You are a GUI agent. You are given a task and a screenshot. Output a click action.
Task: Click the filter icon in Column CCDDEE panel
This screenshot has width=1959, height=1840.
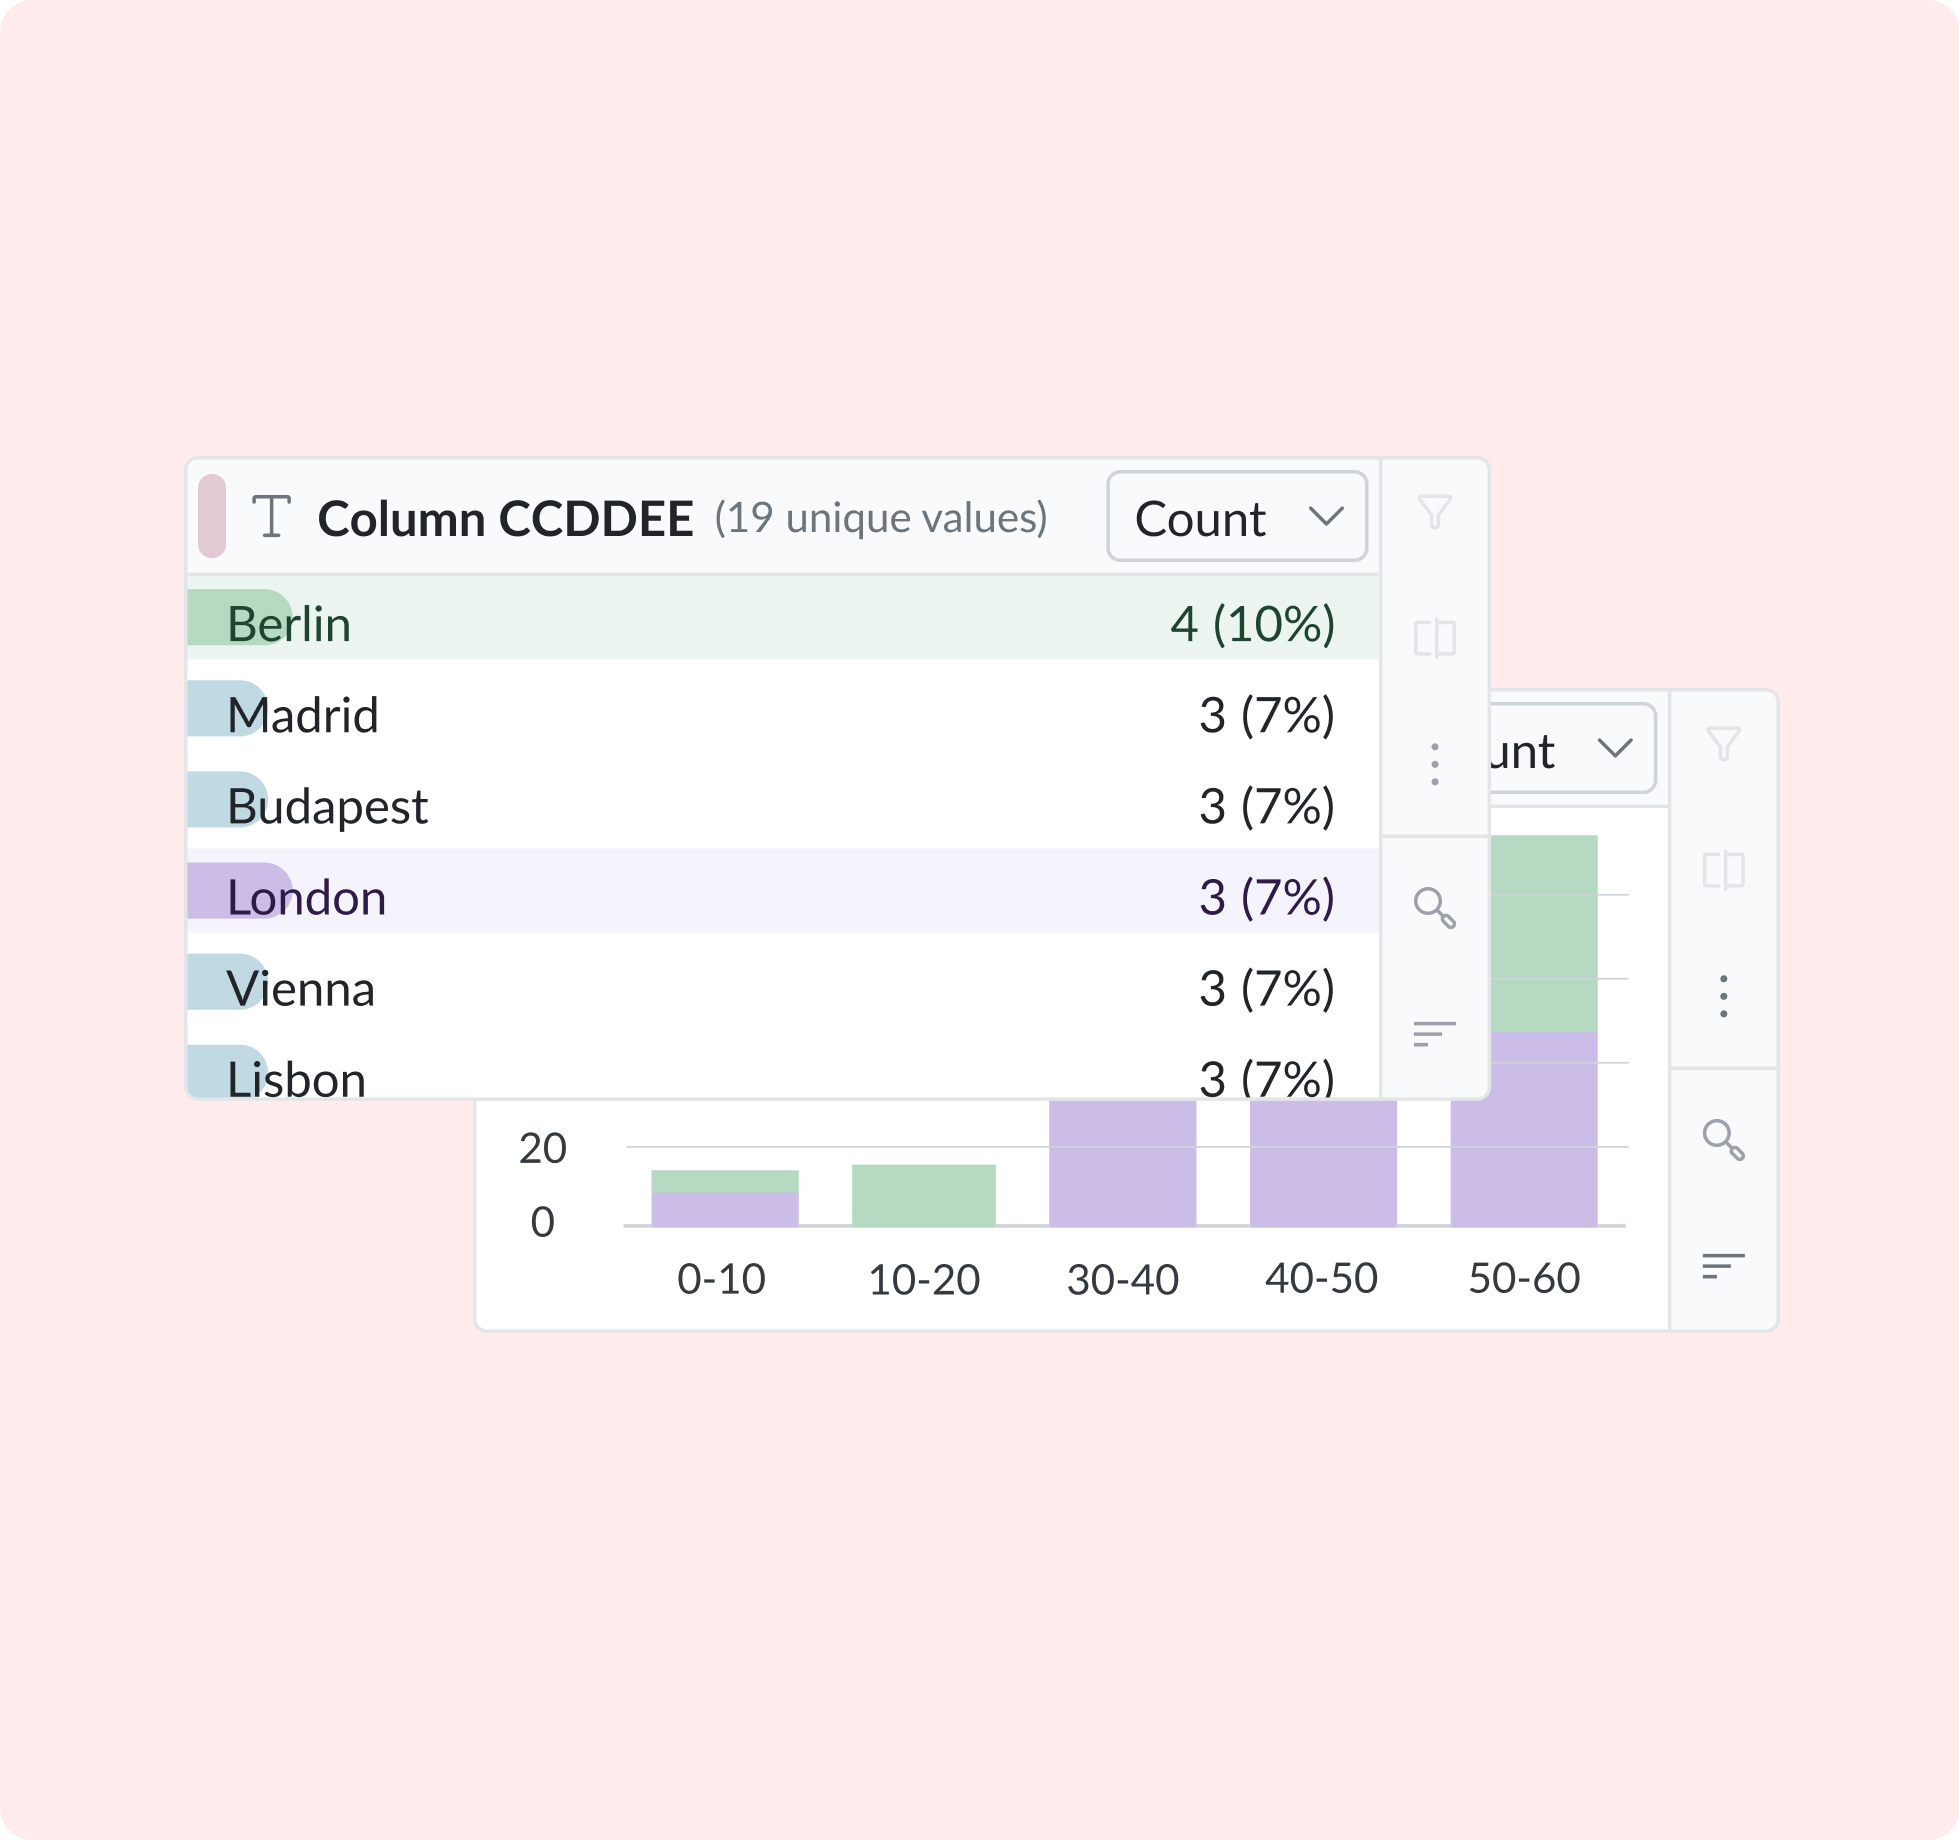pyautogui.click(x=1434, y=513)
